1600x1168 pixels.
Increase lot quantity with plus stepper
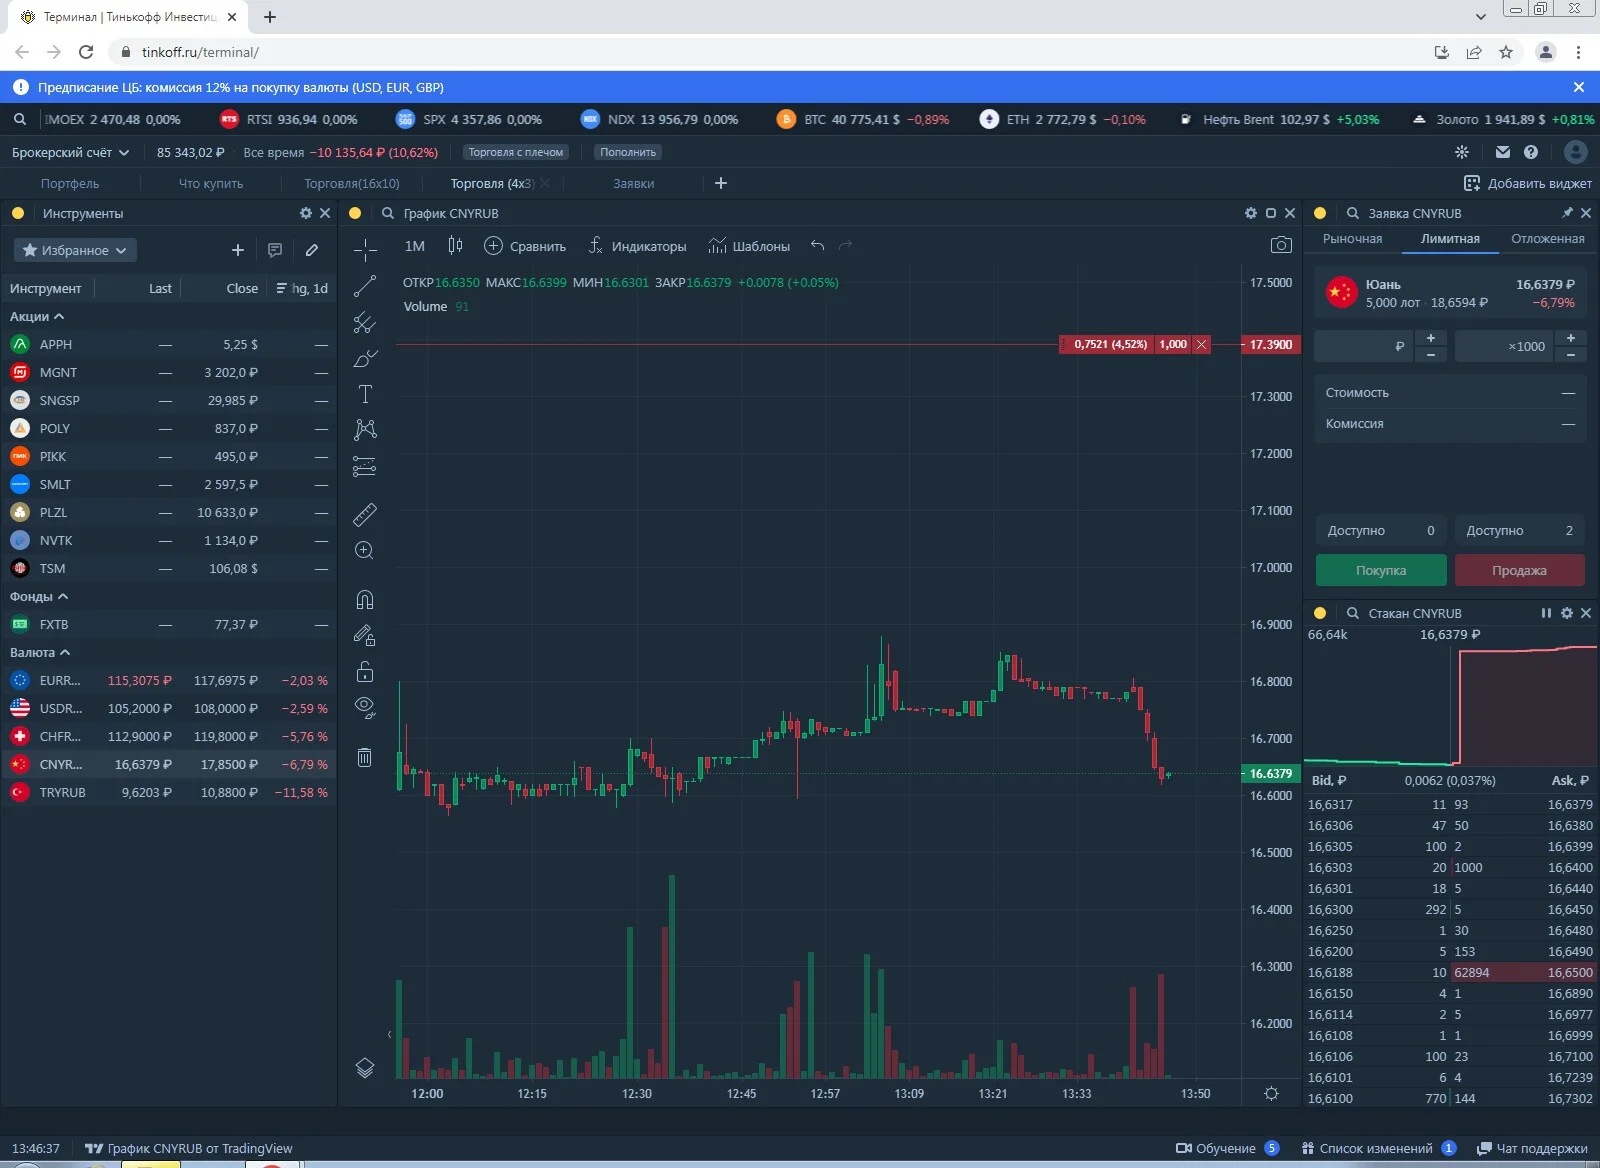coord(1571,338)
